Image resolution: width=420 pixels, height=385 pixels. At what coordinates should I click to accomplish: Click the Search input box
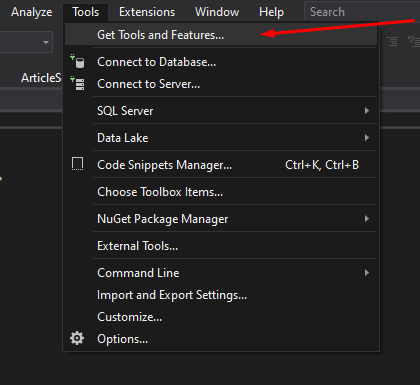point(362,12)
